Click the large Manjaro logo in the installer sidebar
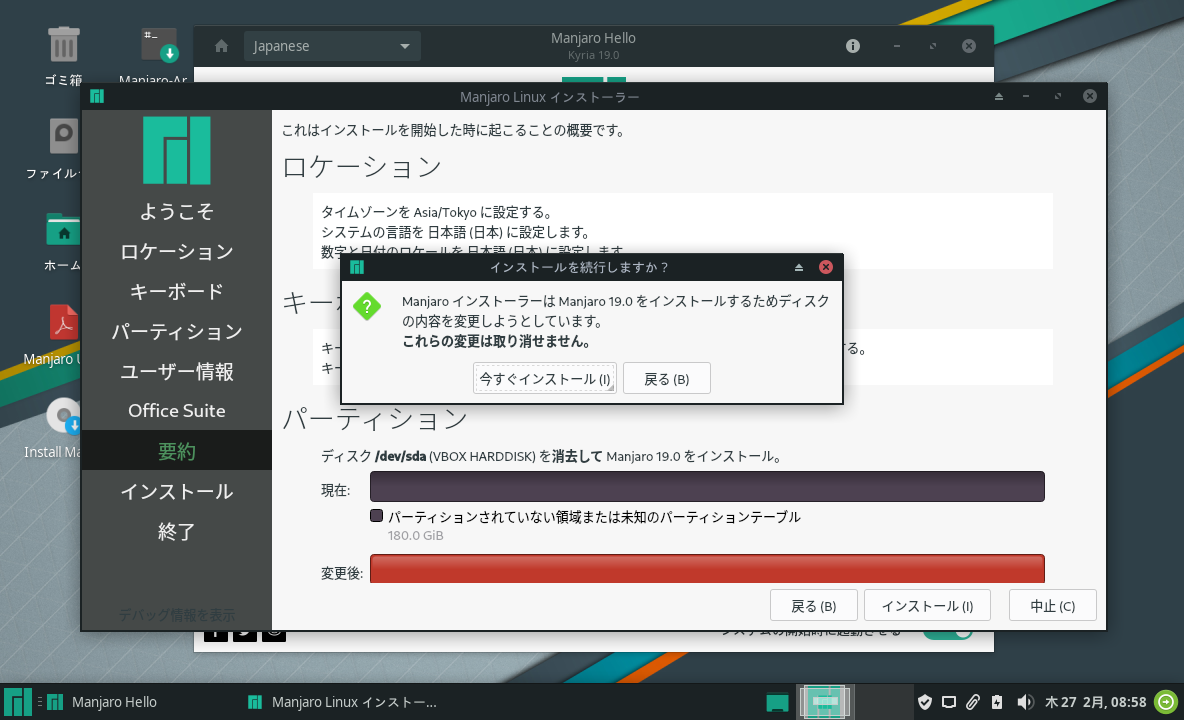 coord(177,150)
